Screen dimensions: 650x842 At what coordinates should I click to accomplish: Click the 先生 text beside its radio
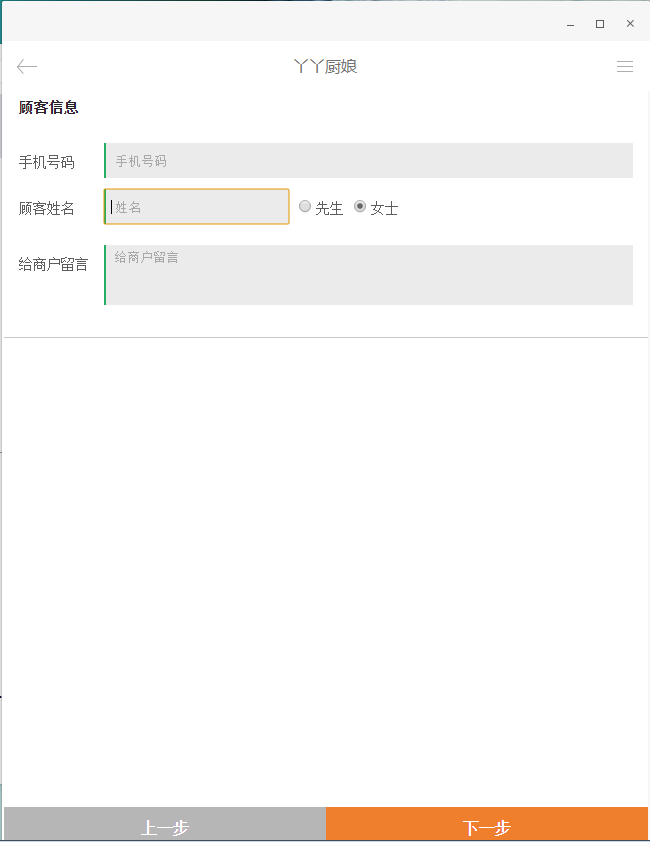pyautogui.click(x=329, y=208)
